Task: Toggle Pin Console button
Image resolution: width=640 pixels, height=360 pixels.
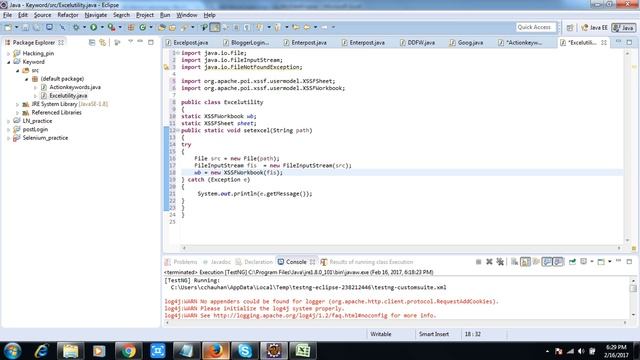Action: coord(572,262)
